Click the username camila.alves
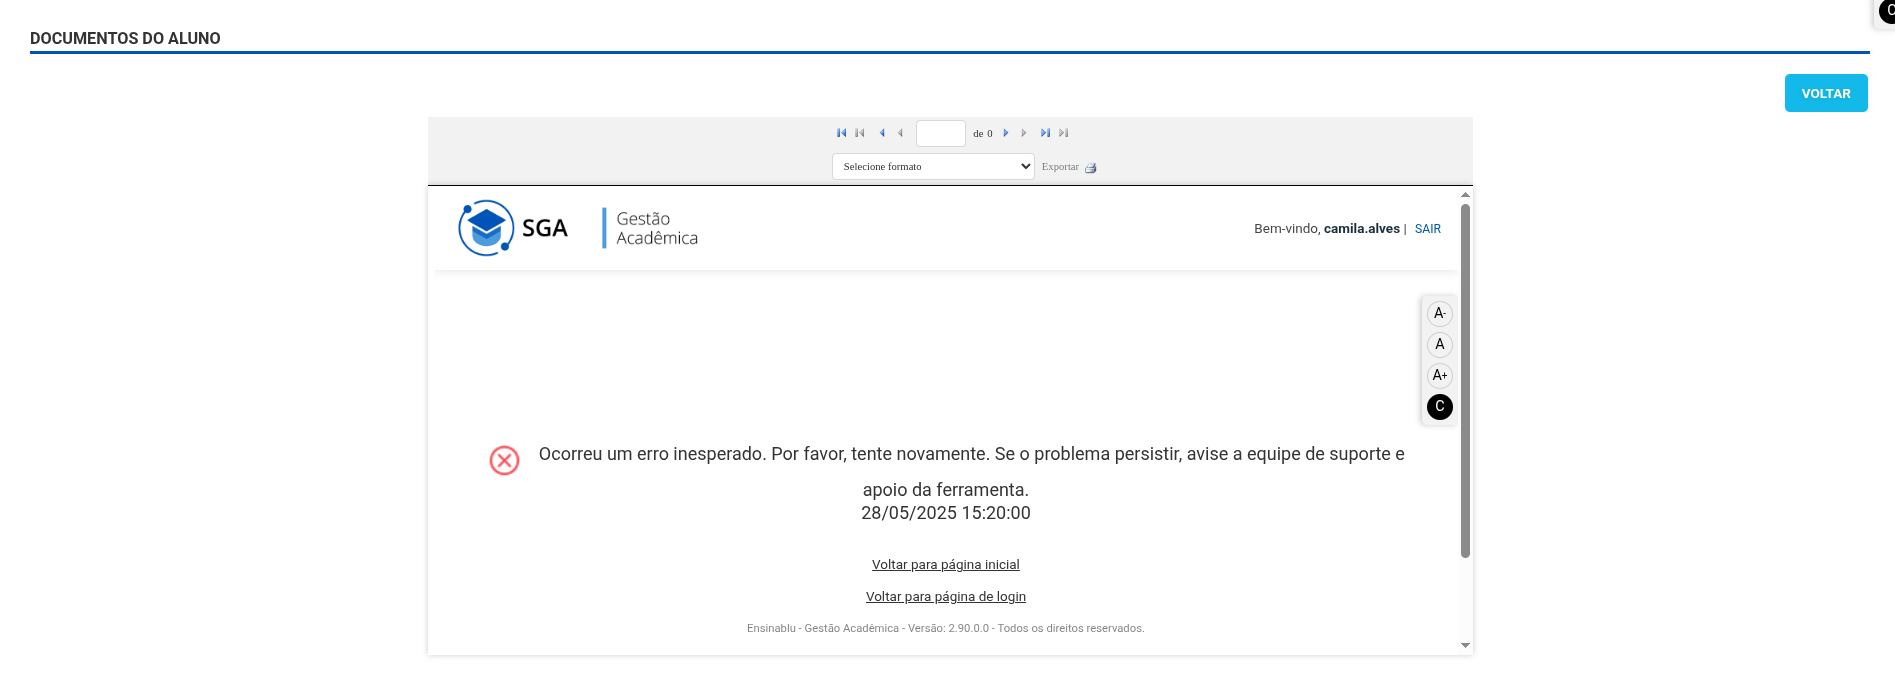The width and height of the screenshot is (1895, 689). [1362, 229]
